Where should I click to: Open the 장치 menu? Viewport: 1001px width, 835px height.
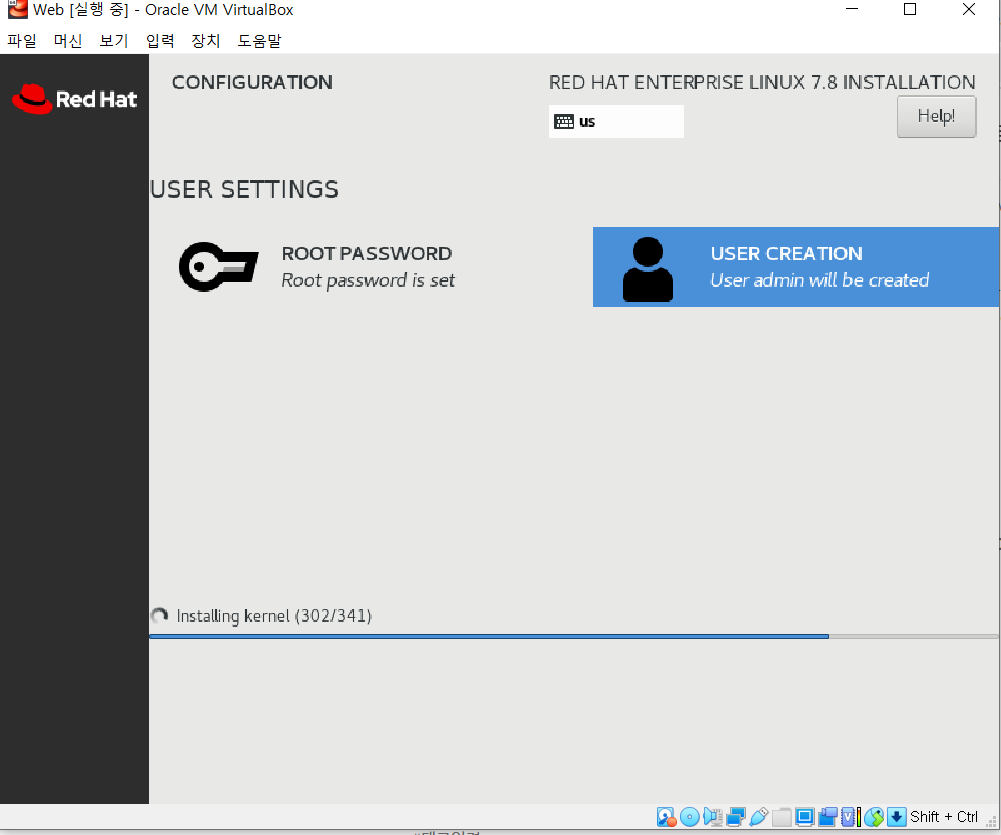click(x=206, y=41)
